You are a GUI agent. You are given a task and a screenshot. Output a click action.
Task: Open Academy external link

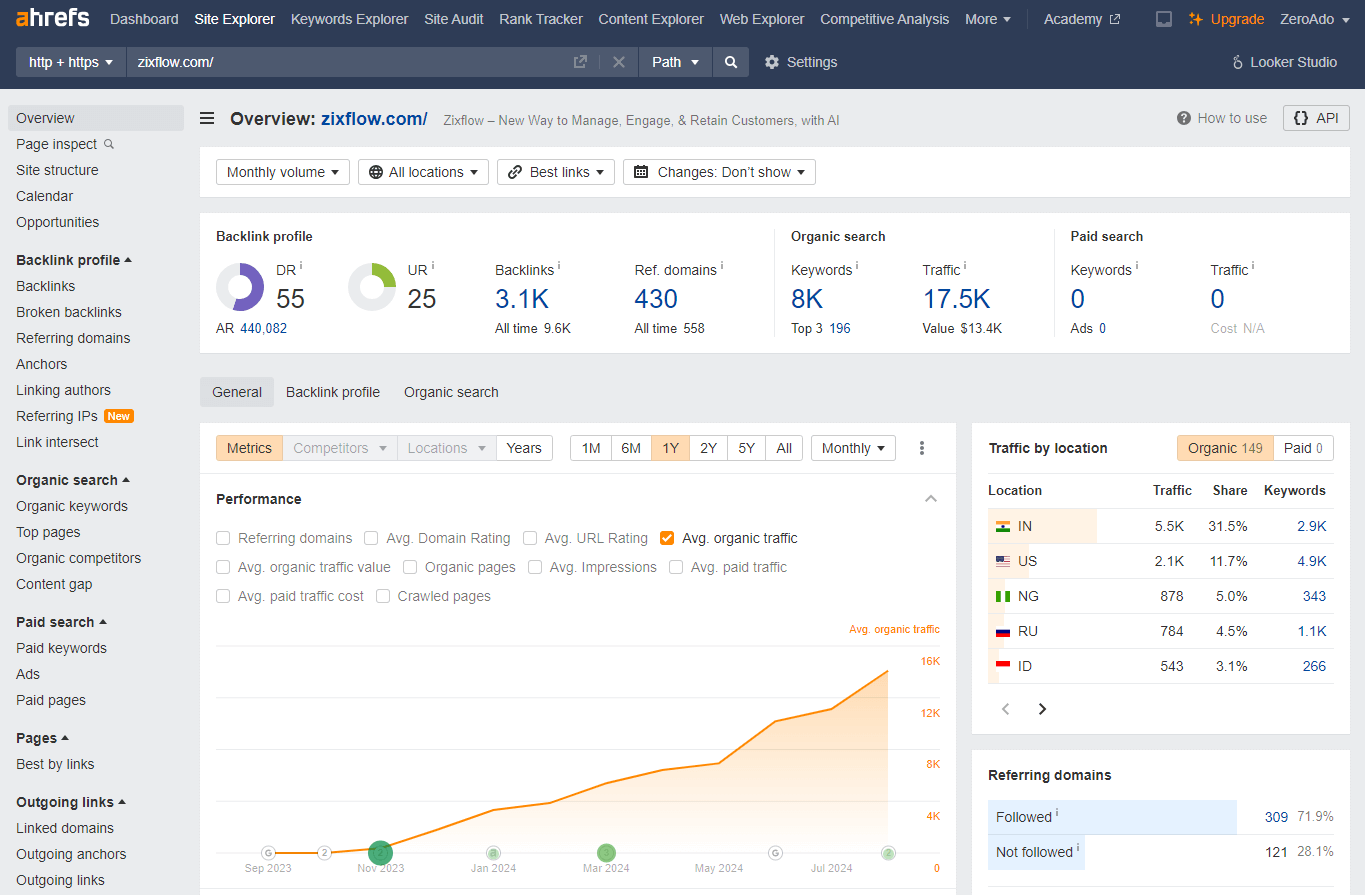pos(1082,19)
